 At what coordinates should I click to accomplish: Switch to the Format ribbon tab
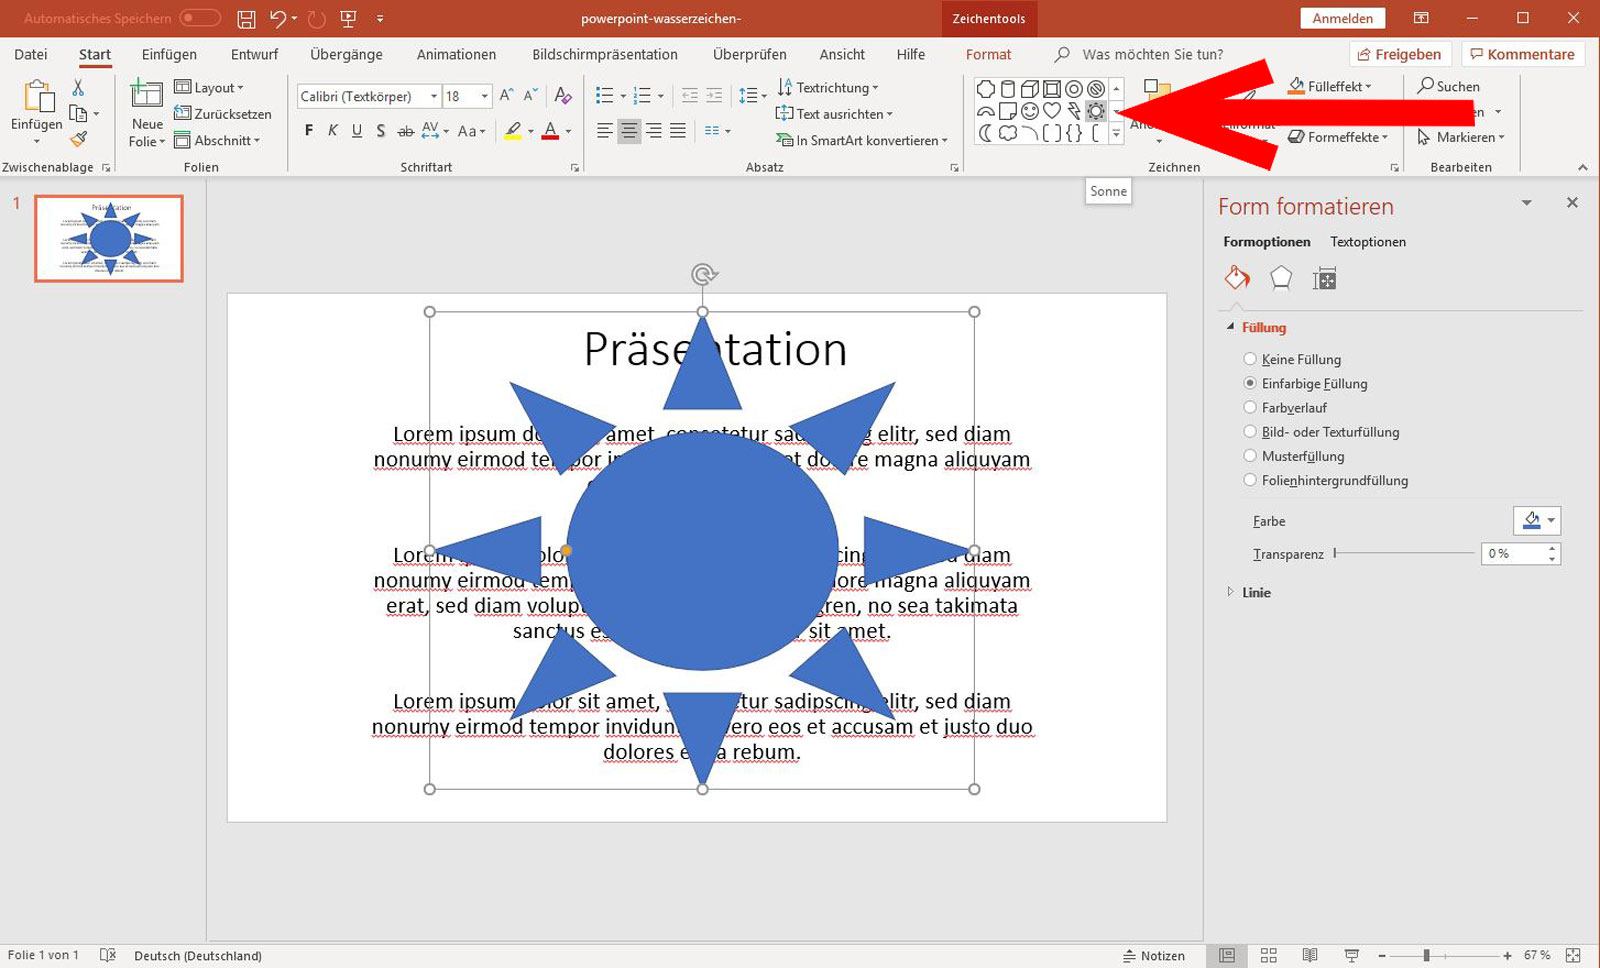(988, 54)
